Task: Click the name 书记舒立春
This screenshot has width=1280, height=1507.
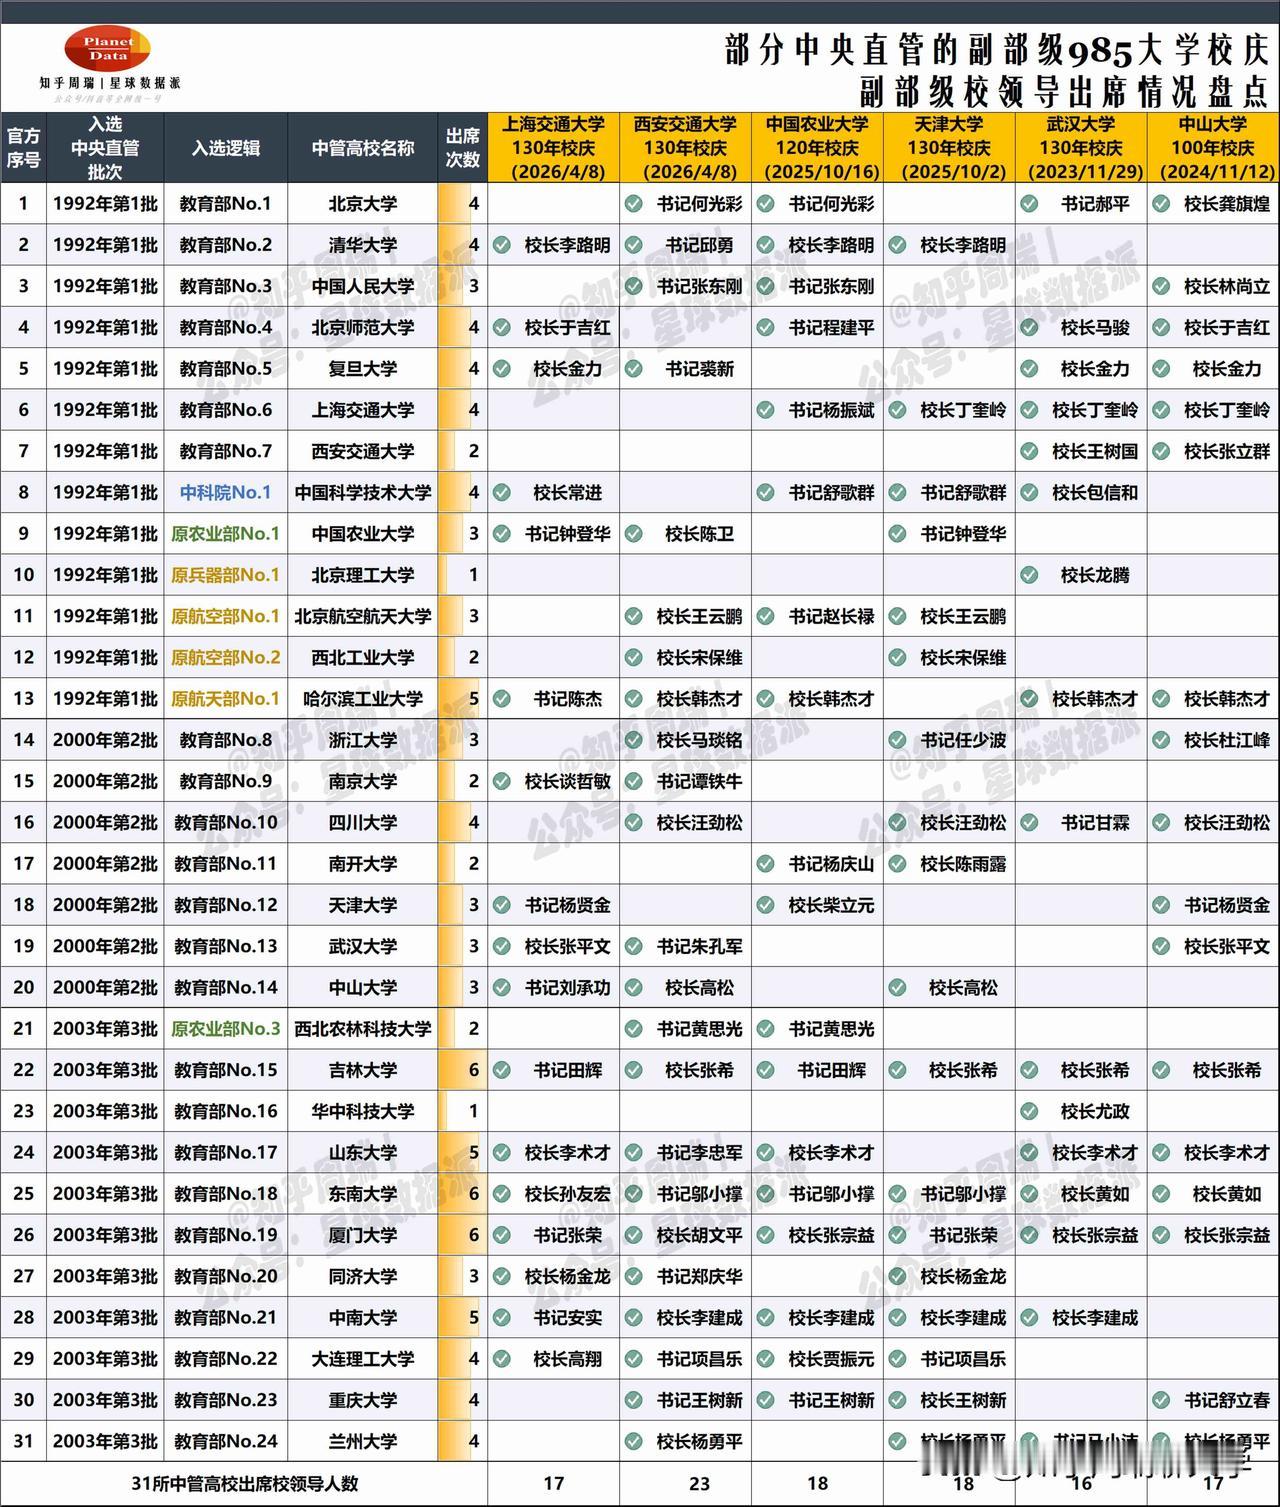Action: click(x=1227, y=1400)
